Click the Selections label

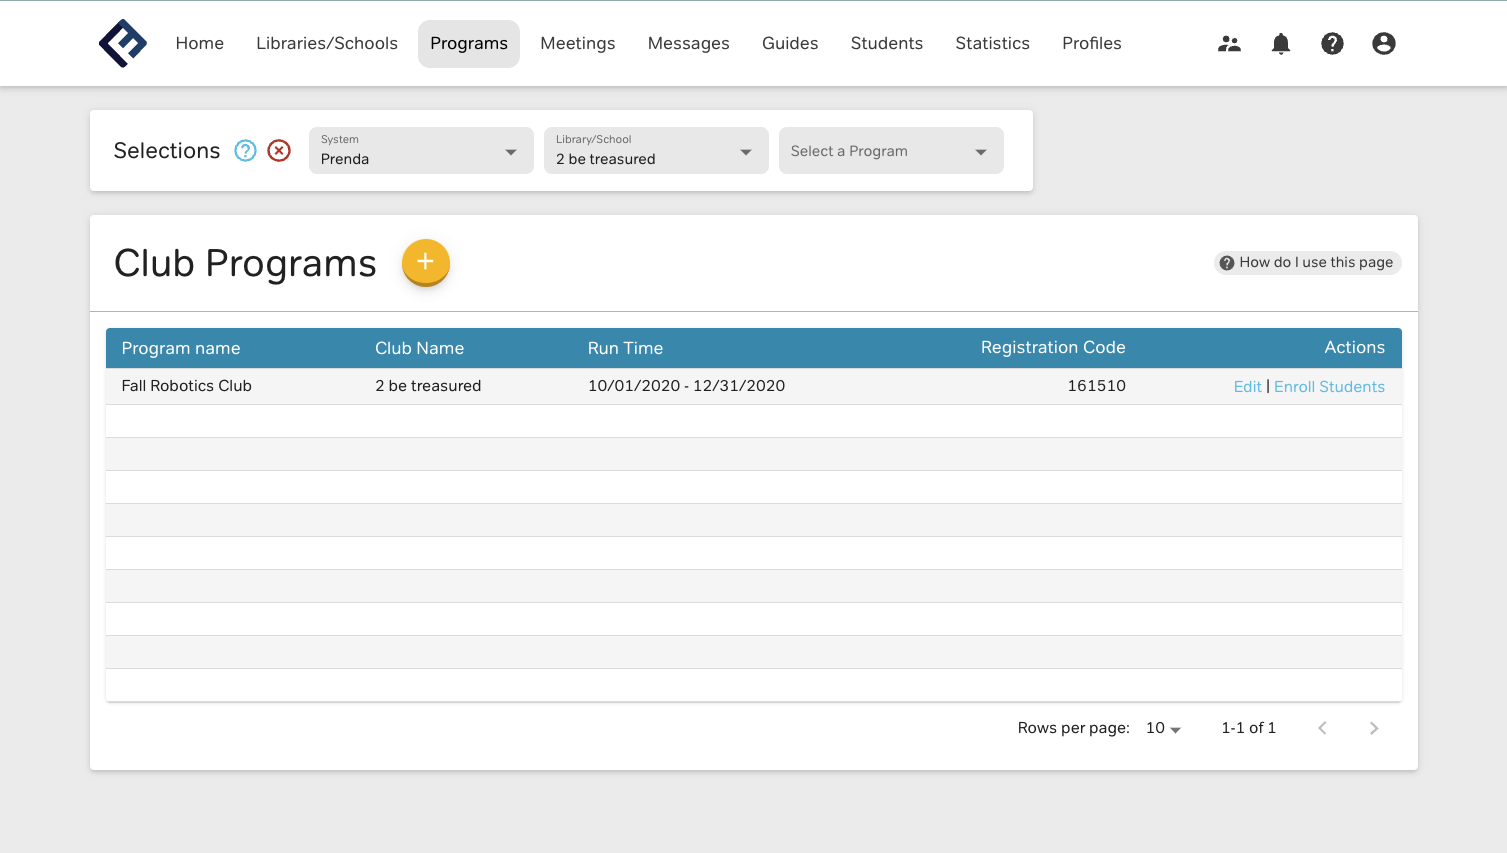point(167,150)
